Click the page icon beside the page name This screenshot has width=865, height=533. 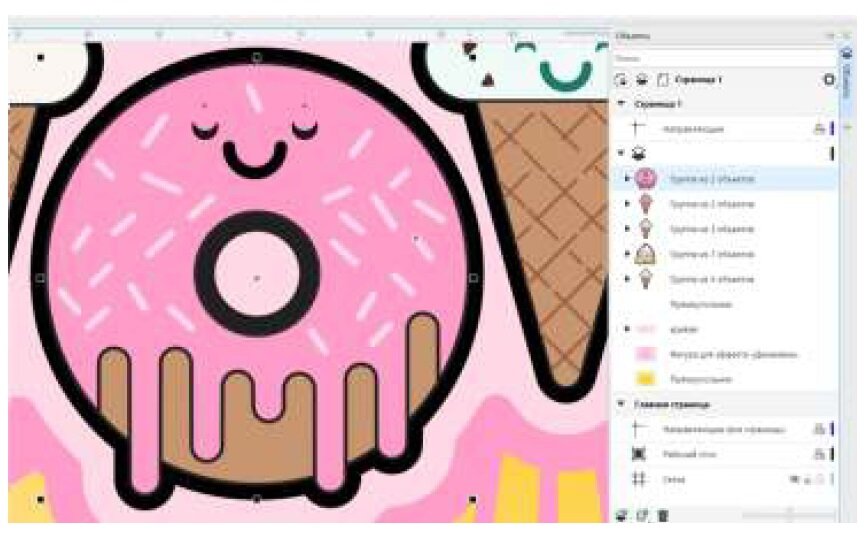pos(663,79)
